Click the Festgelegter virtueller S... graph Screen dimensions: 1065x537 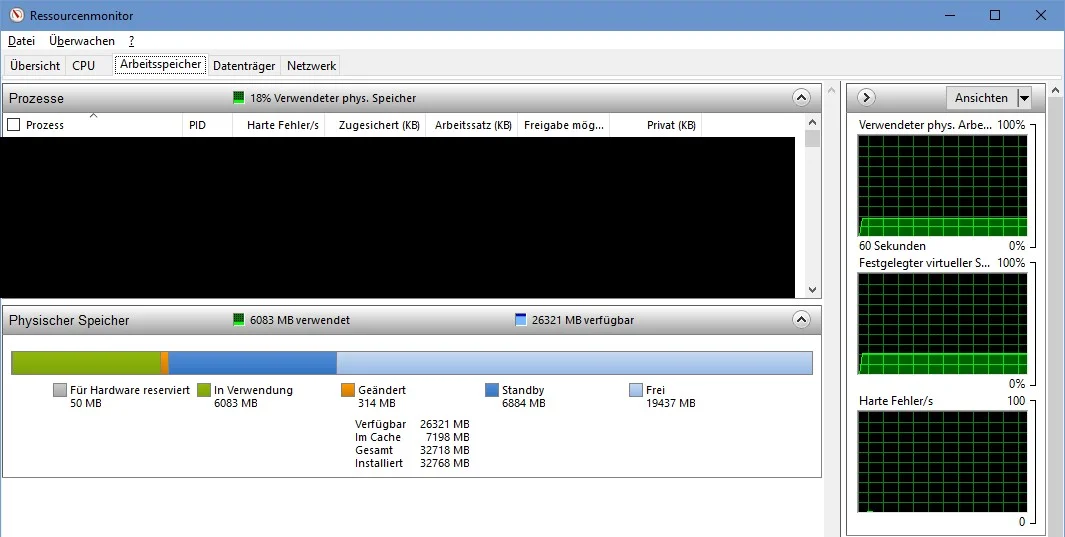coord(943,323)
